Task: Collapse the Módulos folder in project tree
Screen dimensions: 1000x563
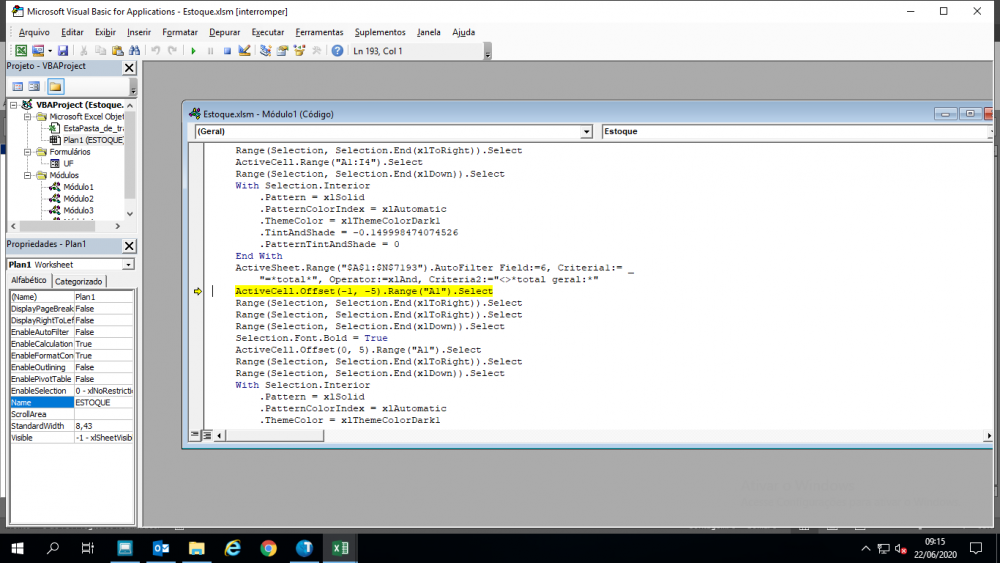Action: (x=28, y=175)
